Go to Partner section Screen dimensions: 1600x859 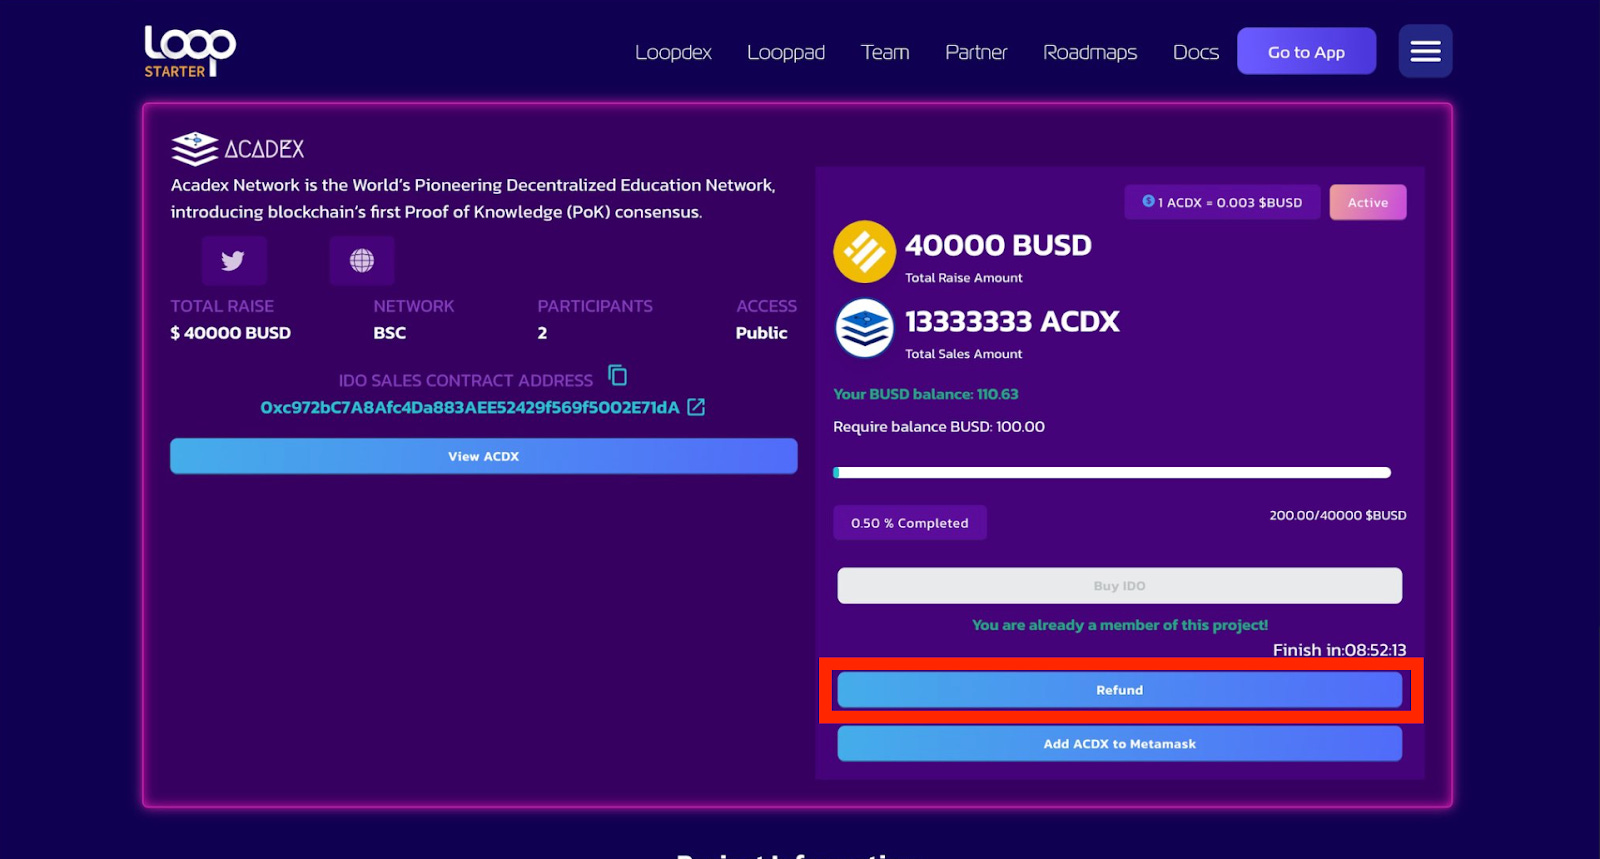[976, 52]
